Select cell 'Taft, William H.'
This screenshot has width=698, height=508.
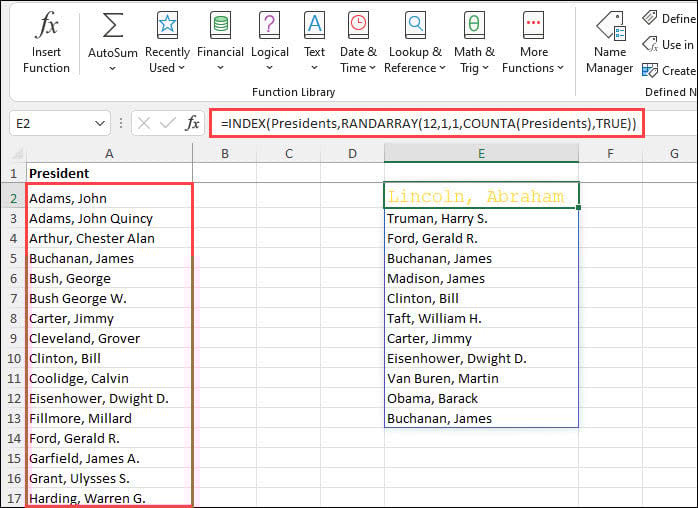481,318
